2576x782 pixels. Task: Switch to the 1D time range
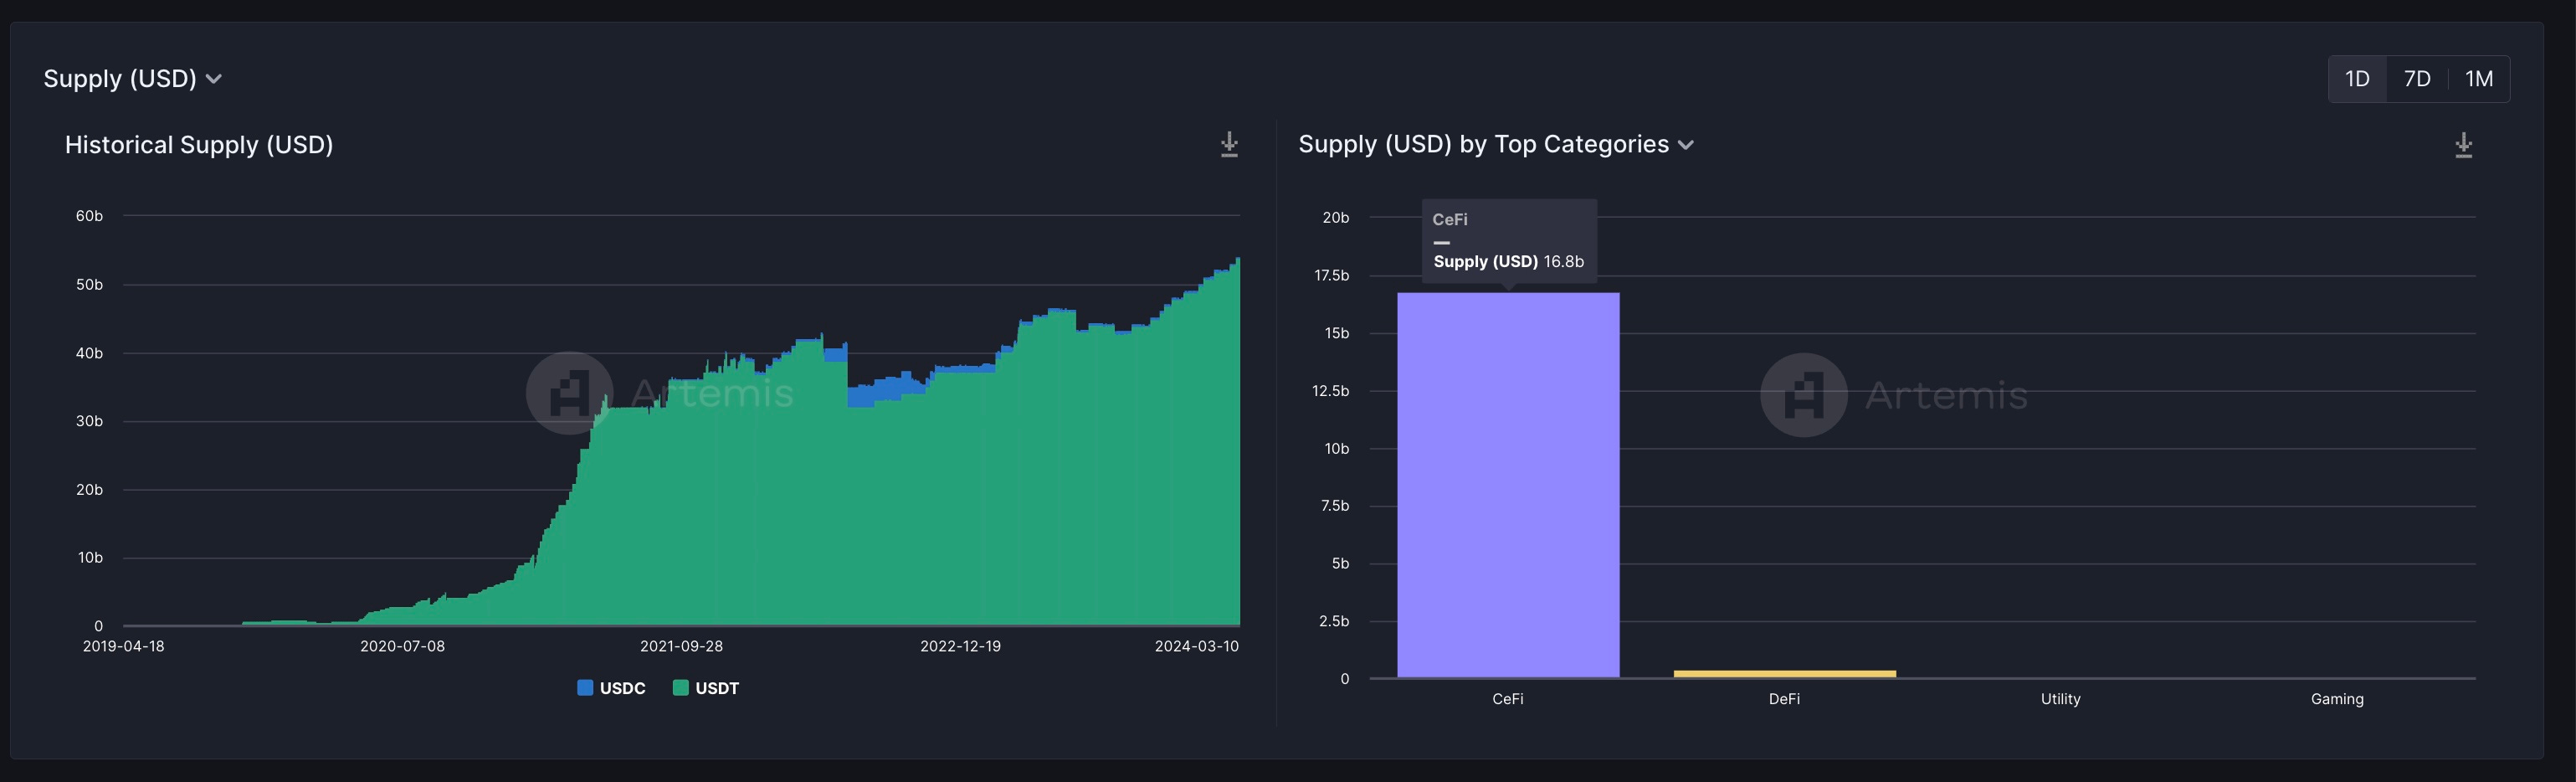tap(2357, 79)
